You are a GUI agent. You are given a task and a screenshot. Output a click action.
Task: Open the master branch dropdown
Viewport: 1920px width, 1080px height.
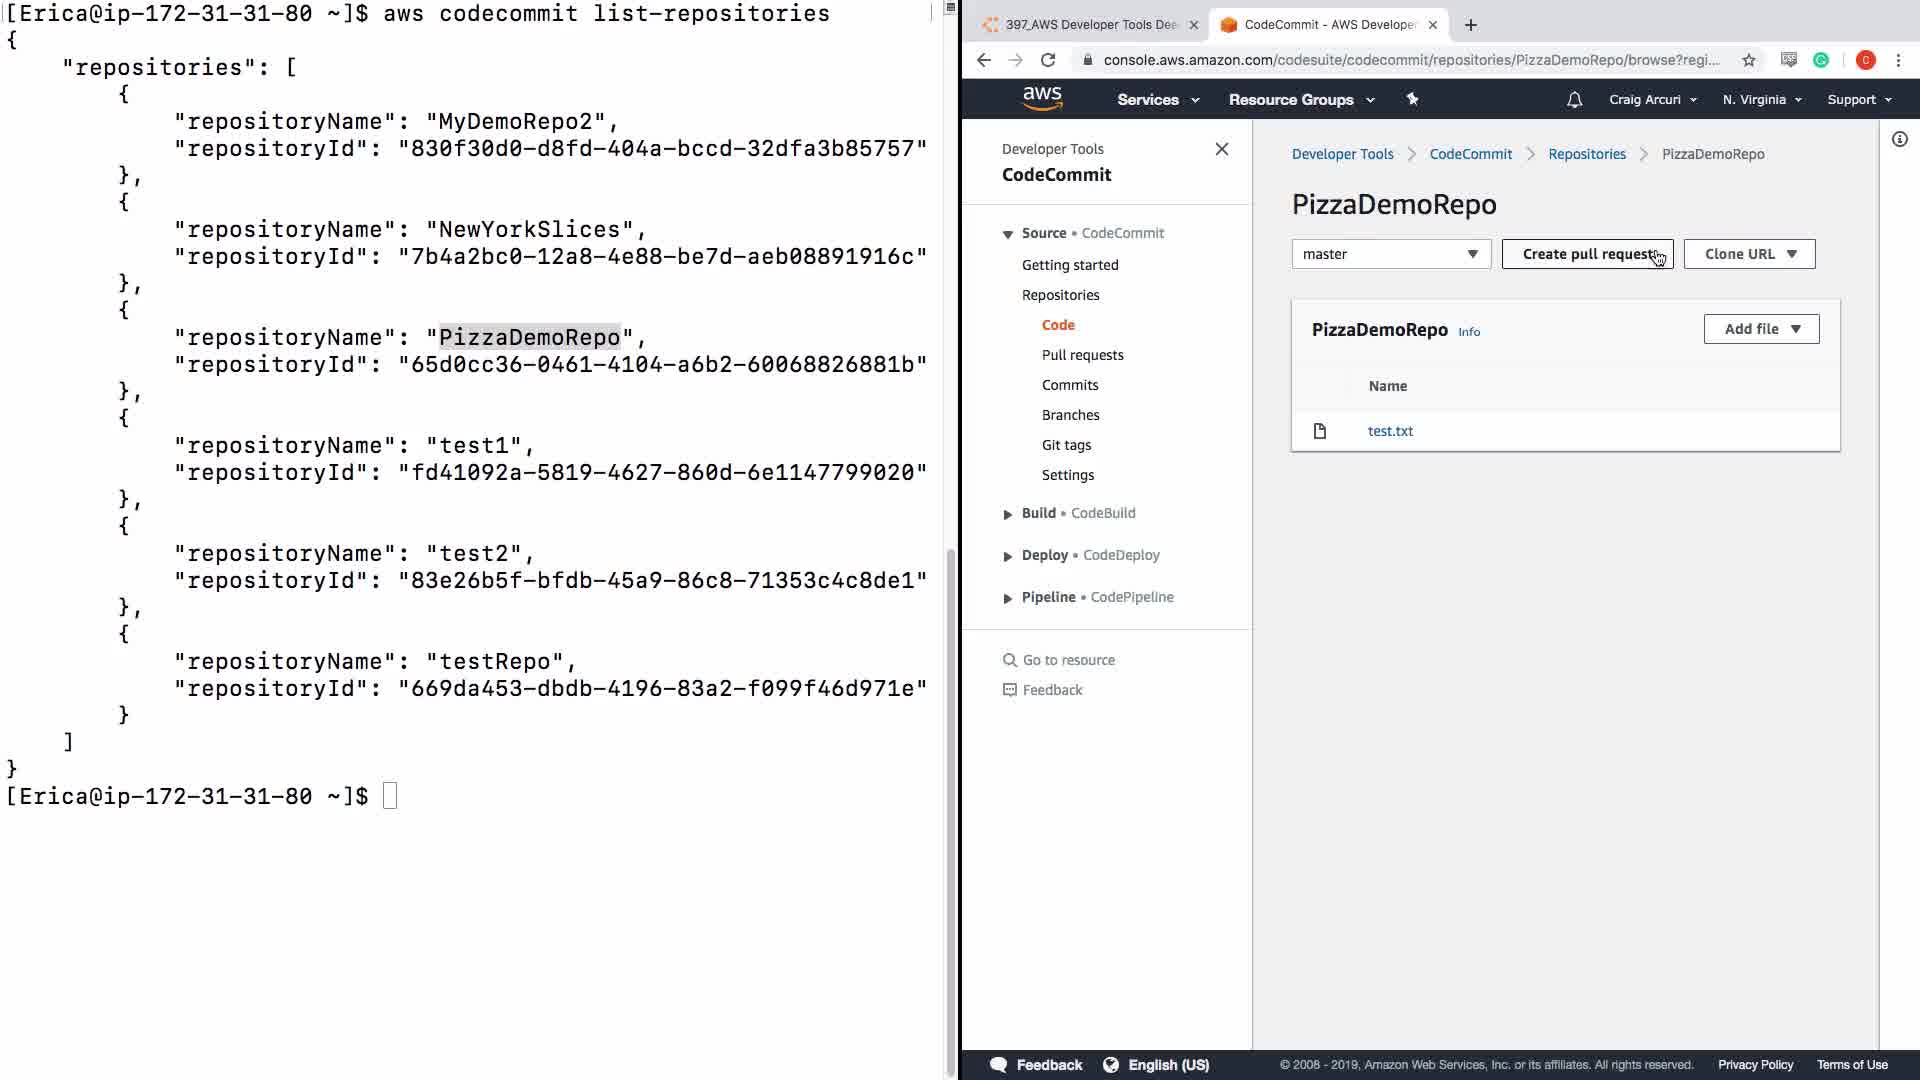(x=1390, y=254)
